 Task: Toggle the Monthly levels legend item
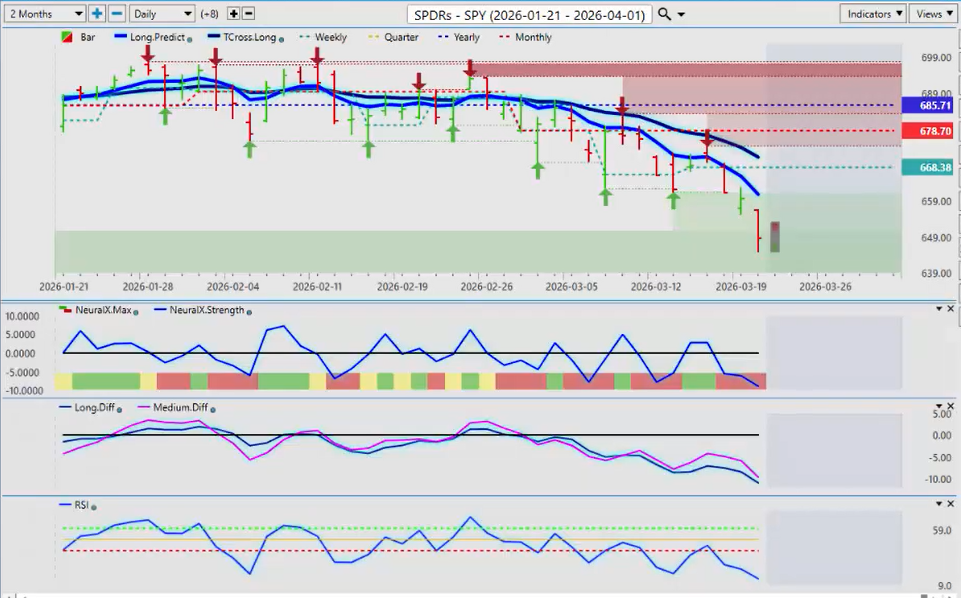(526, 37)
